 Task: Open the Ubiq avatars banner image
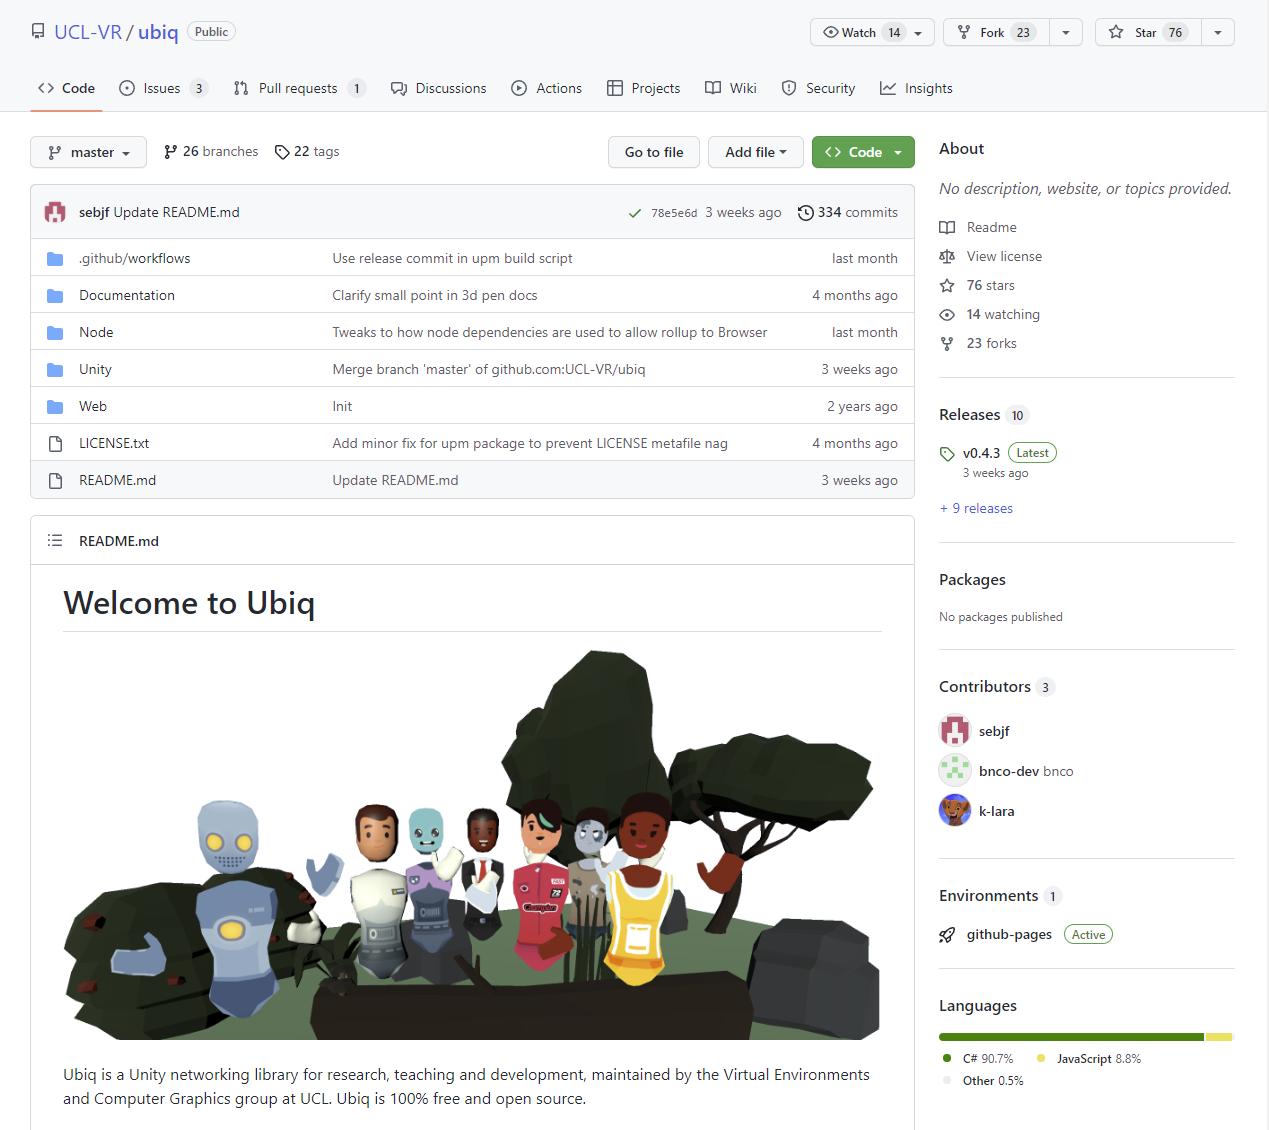pyautogui.click(x=471, y=844)
